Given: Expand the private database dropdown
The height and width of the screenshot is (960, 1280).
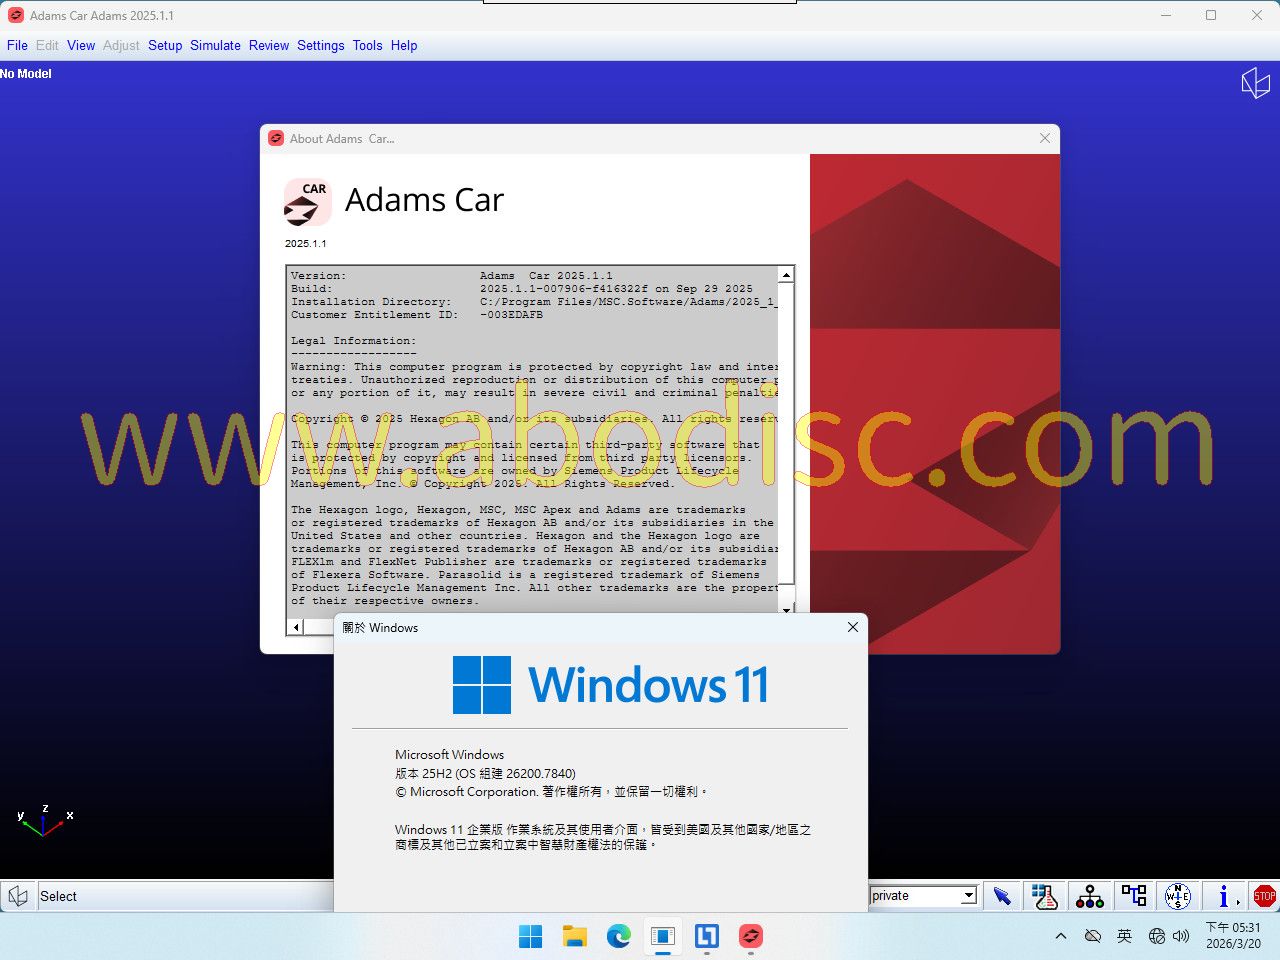Looking at the screenshot, I should pos(968,896).
